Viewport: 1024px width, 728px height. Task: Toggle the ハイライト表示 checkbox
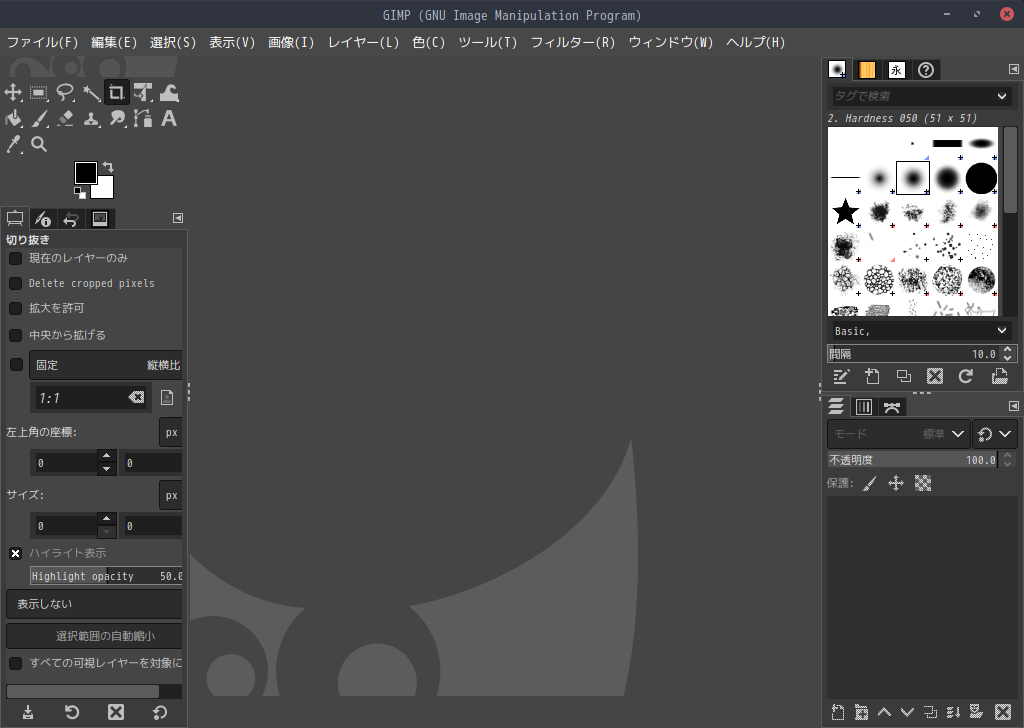[x=16, y=554]
